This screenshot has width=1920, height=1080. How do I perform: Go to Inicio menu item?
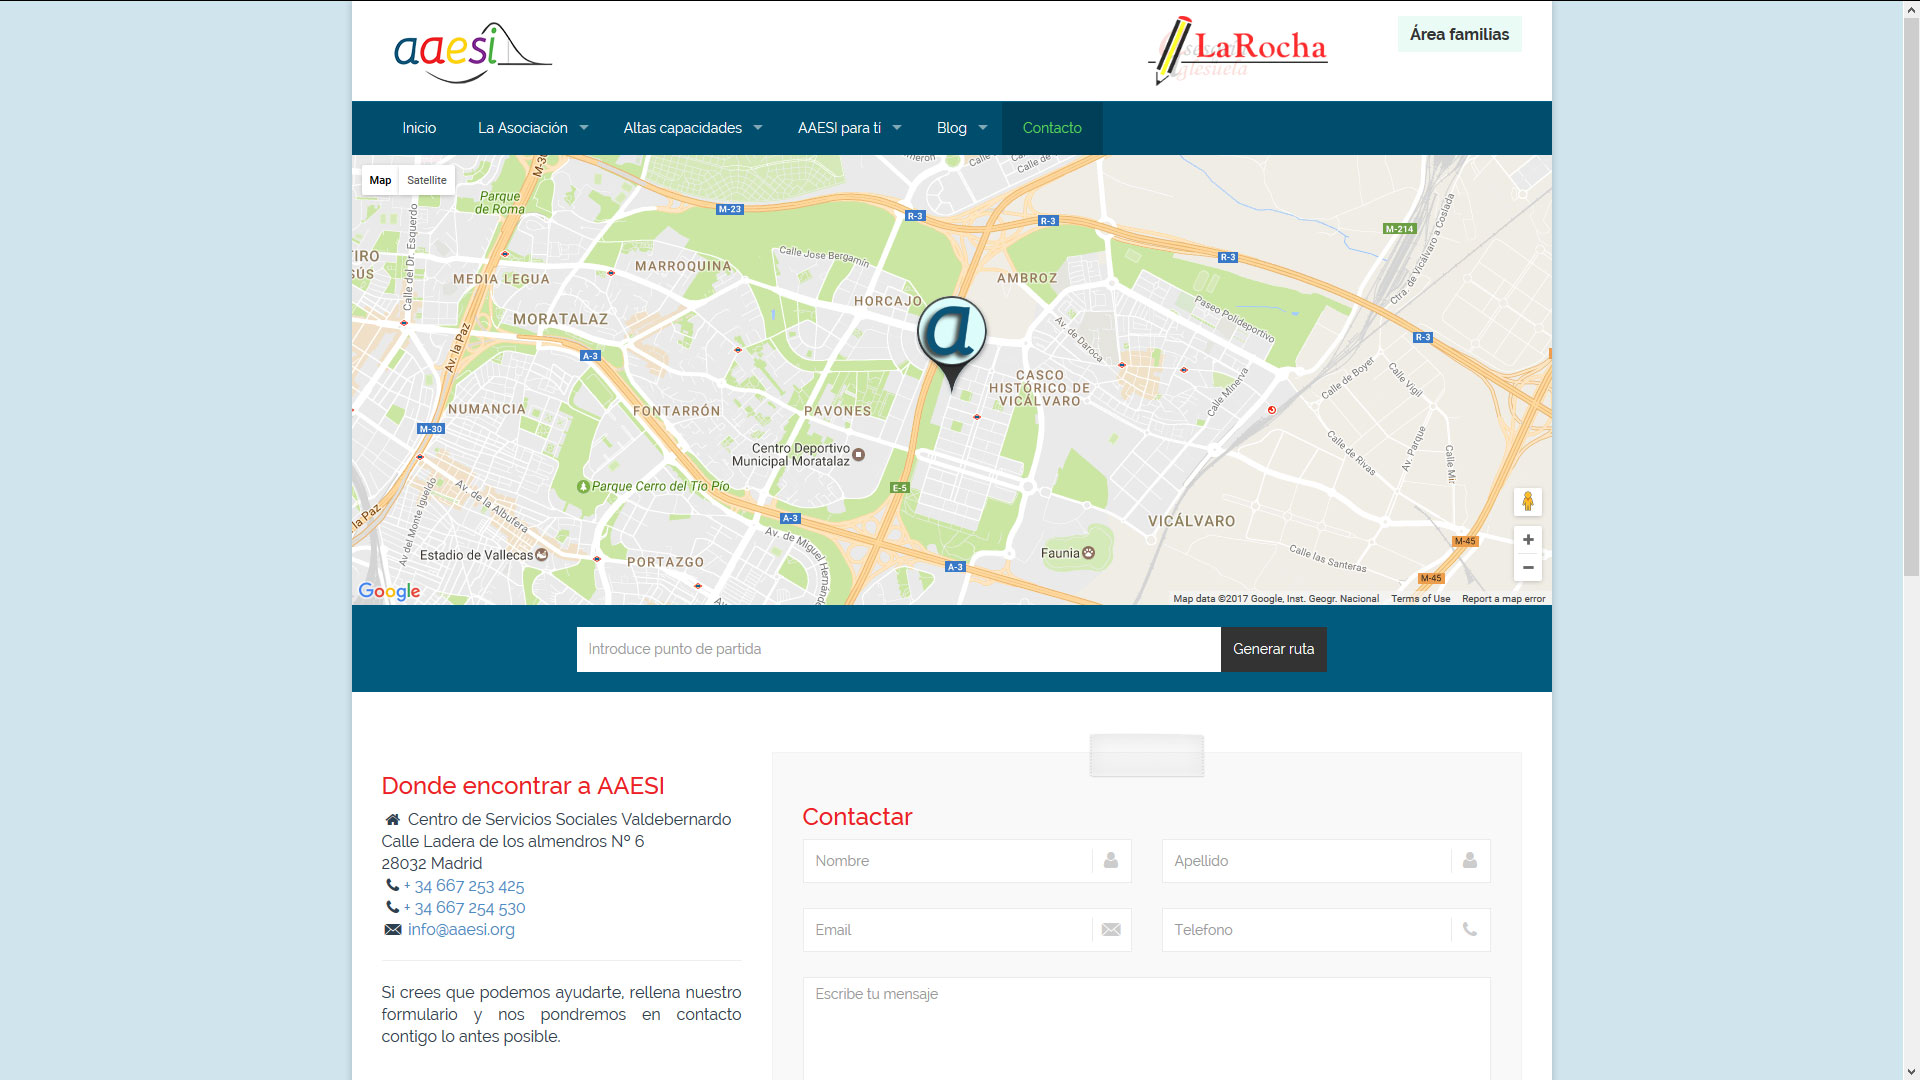[419, 128]
